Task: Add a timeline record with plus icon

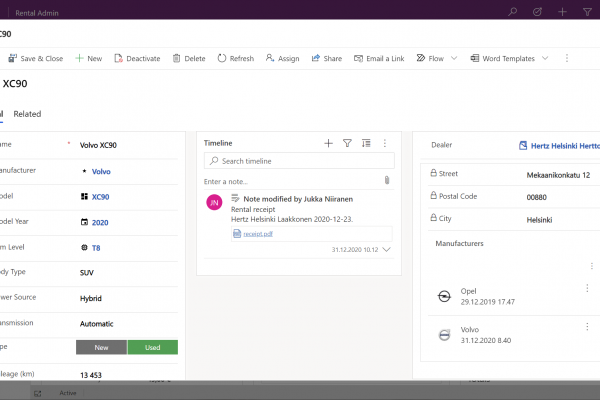Action: pos(328,143)
